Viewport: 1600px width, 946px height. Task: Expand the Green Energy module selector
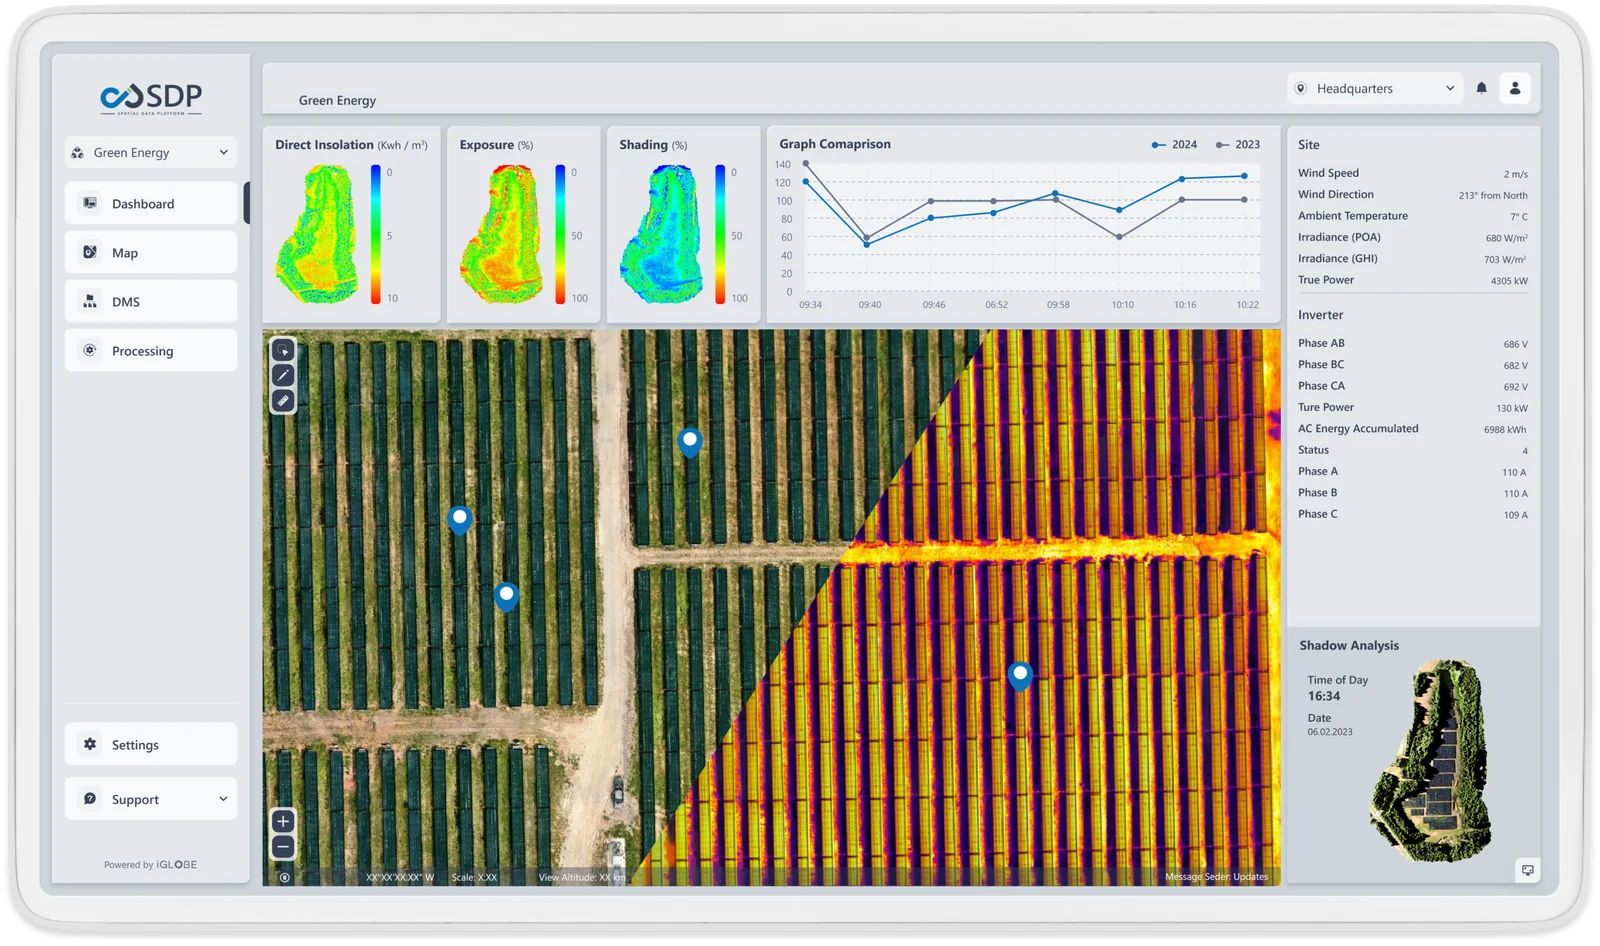tap(150, 152)
